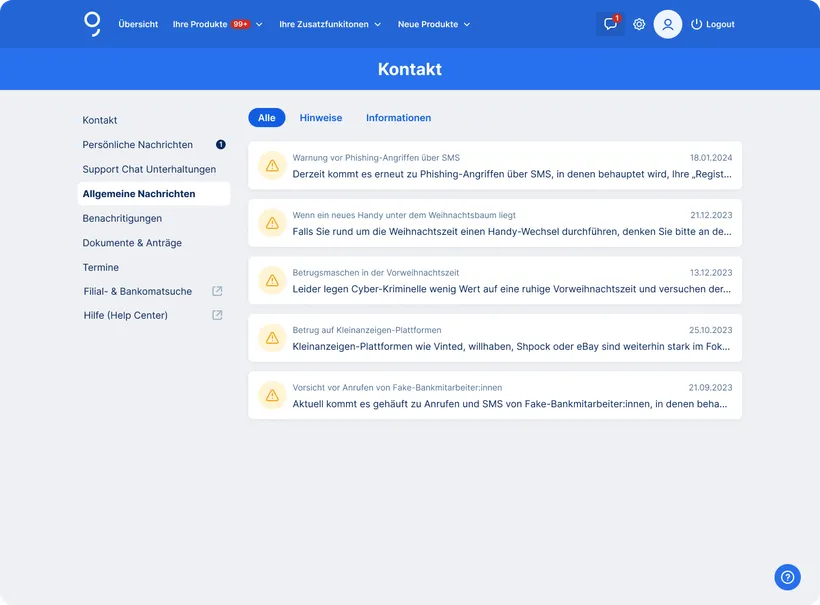The height and width of the screenshot is (605, 820).
Task: Open Filial- & Bankomatsuche link
Action: tap(138, 291)
